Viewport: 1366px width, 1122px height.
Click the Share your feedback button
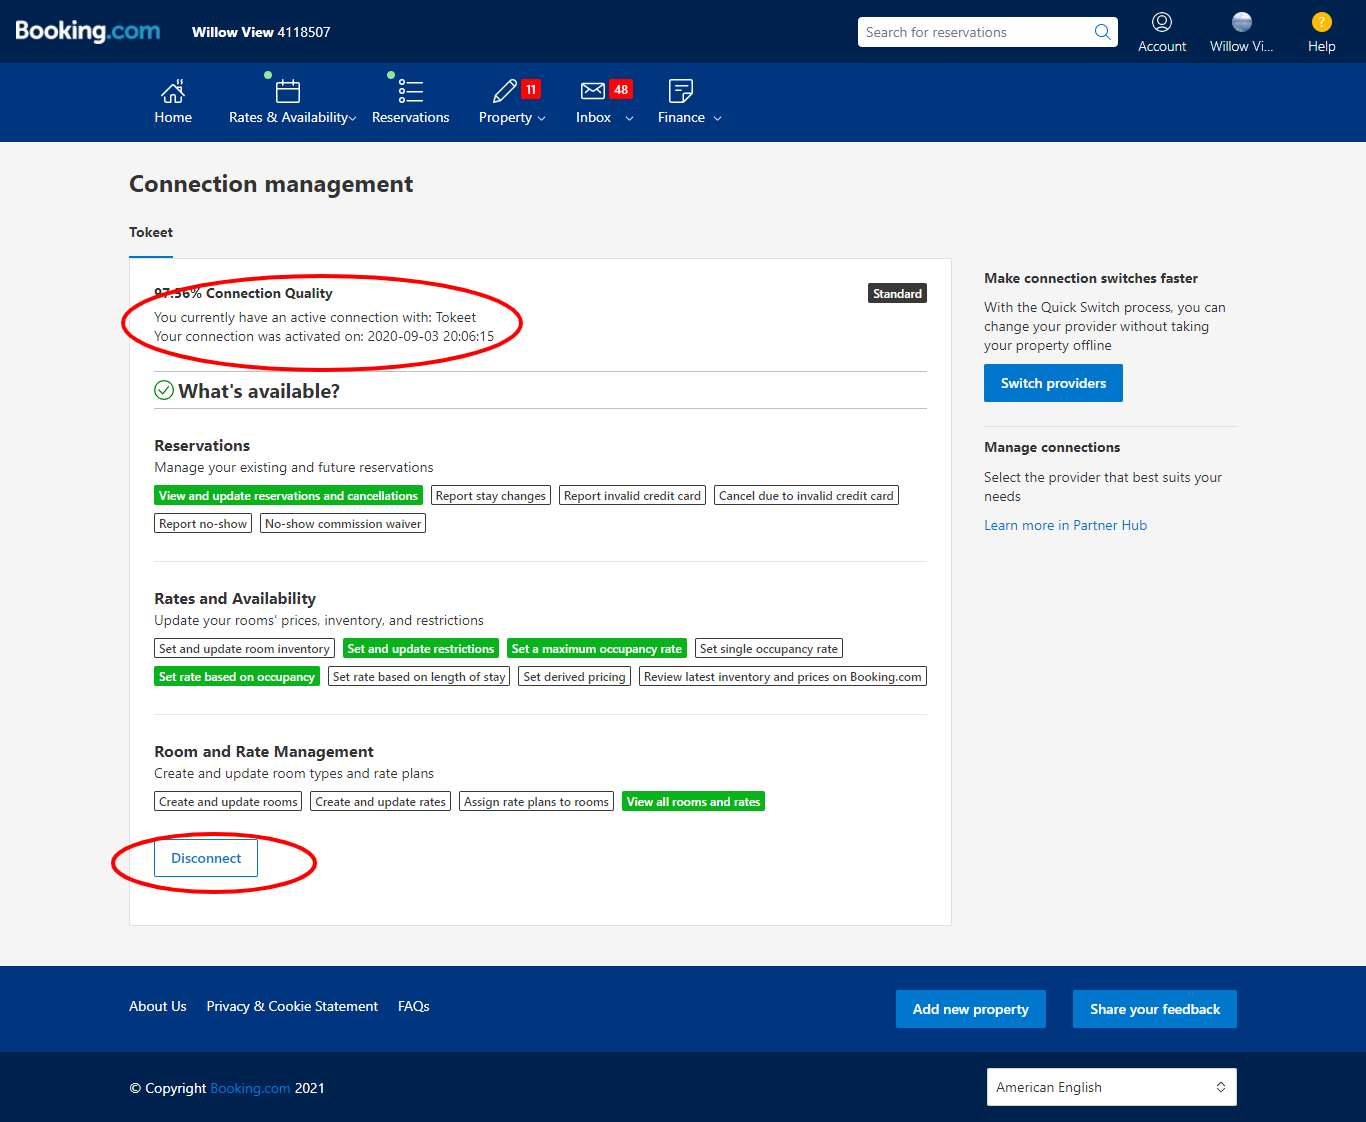coord(1155,1009)
